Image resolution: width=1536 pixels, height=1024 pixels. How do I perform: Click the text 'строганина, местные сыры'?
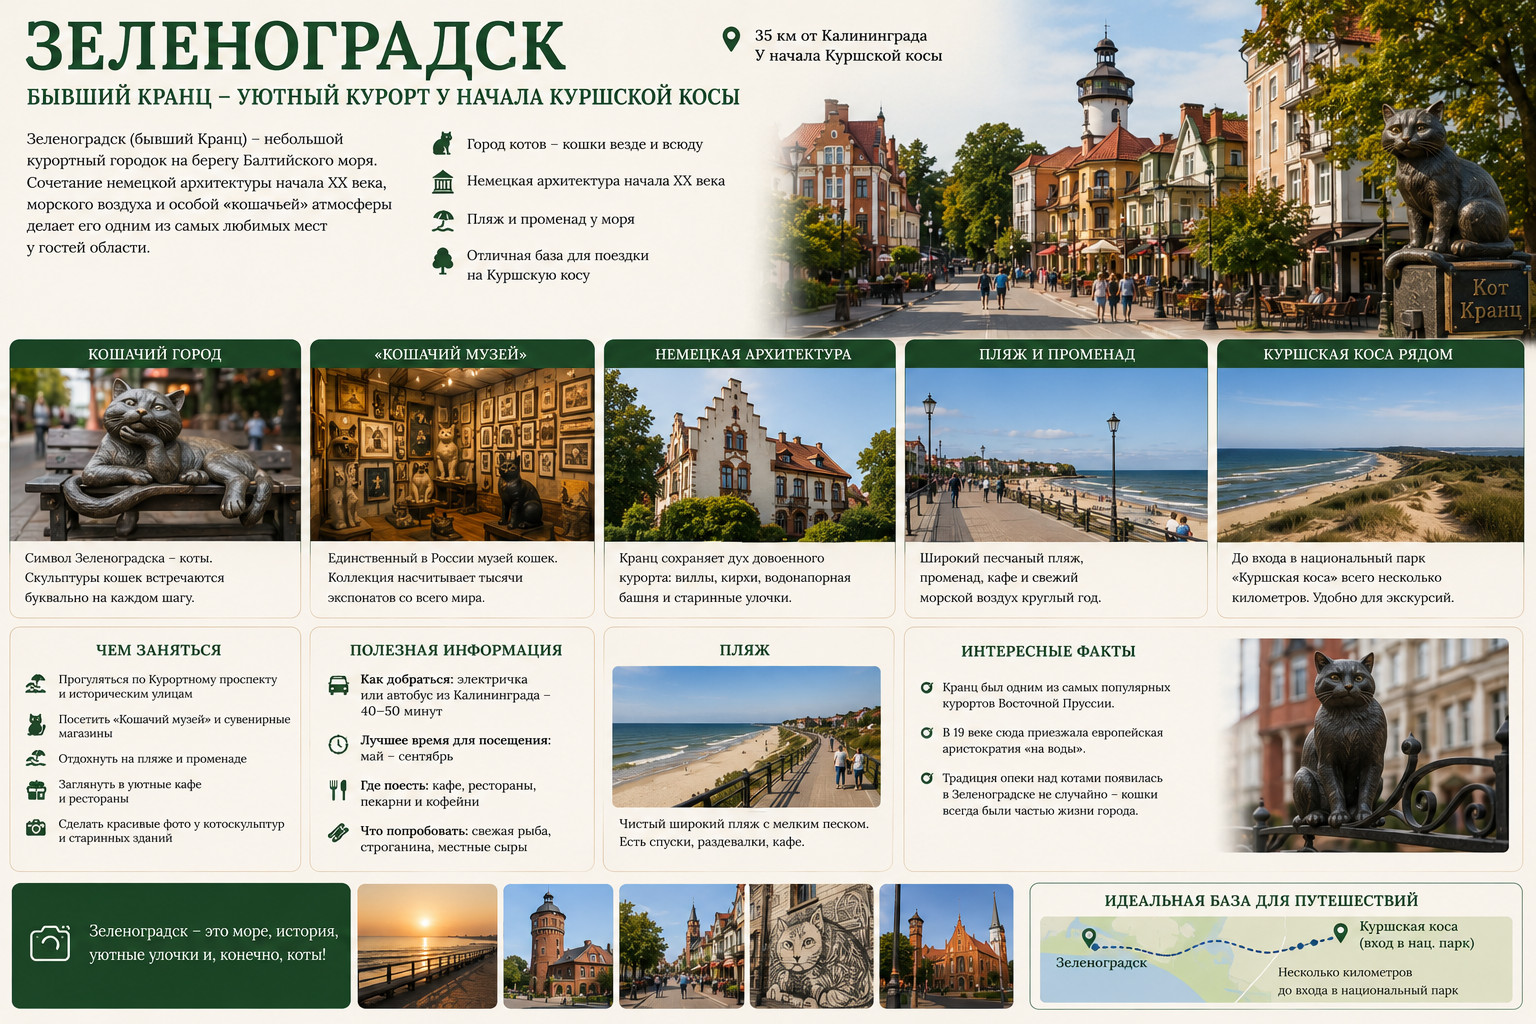click(x=444, y=847)
